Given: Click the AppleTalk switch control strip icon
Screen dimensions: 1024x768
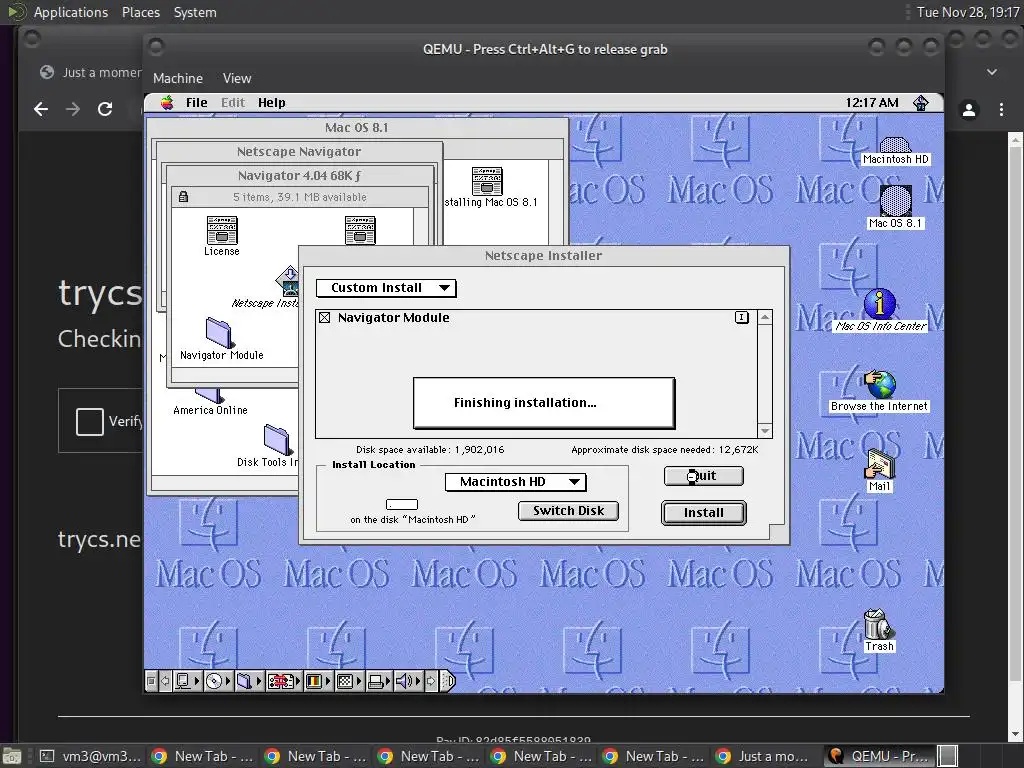Looking at the screenshot, I should tap(184, 681).
